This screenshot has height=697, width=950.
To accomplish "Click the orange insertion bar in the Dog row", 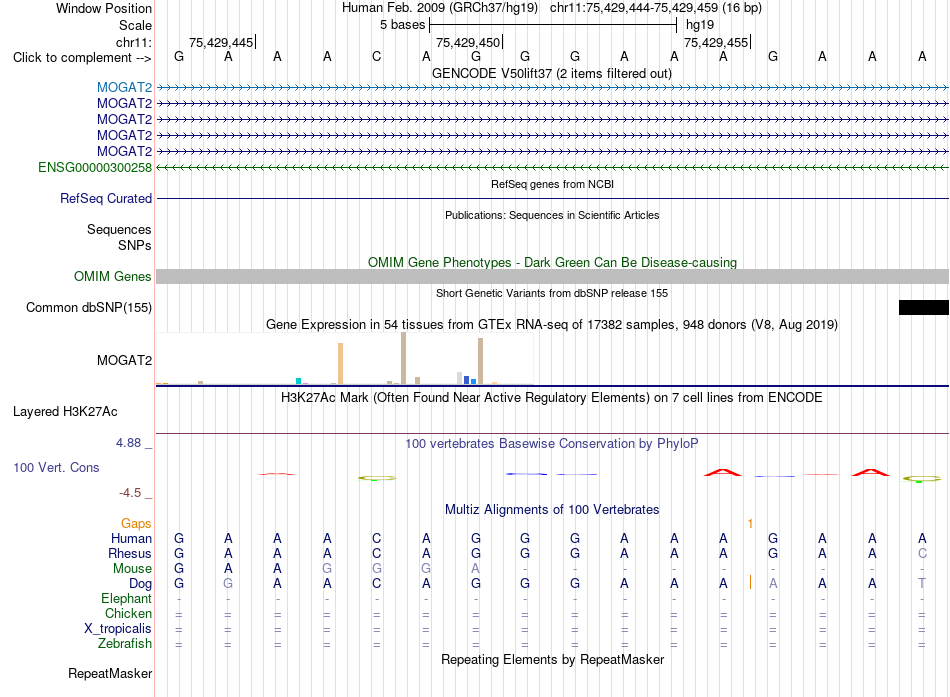I will coord(750,582).
